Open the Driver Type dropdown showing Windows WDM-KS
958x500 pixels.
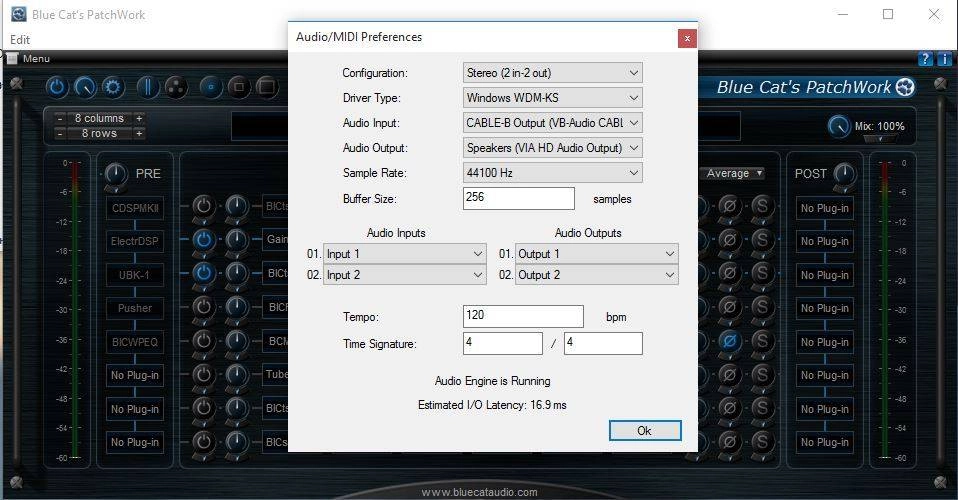click(x=552, y=98)
